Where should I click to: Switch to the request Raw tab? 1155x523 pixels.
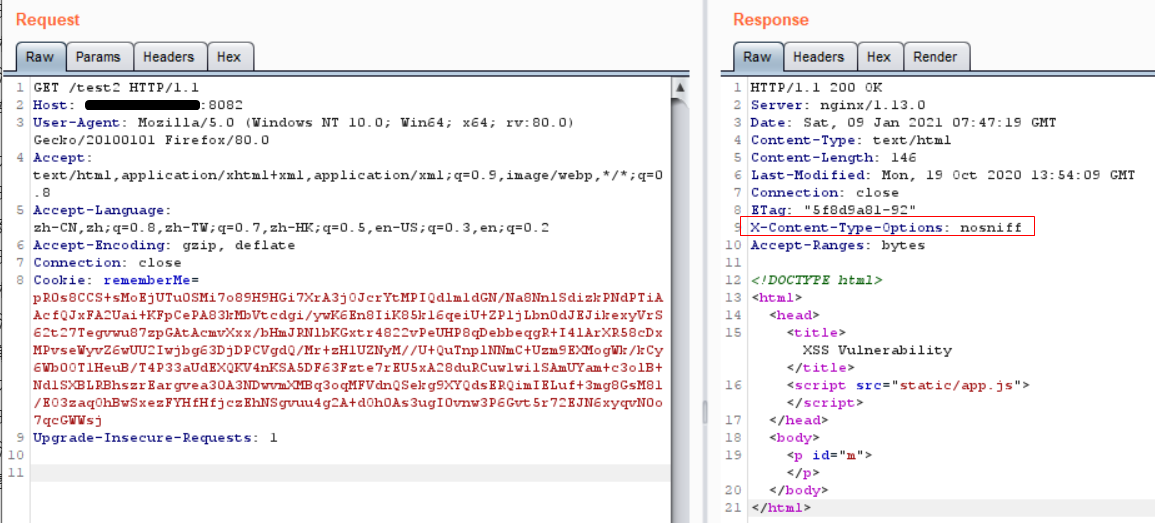[40, 57]
